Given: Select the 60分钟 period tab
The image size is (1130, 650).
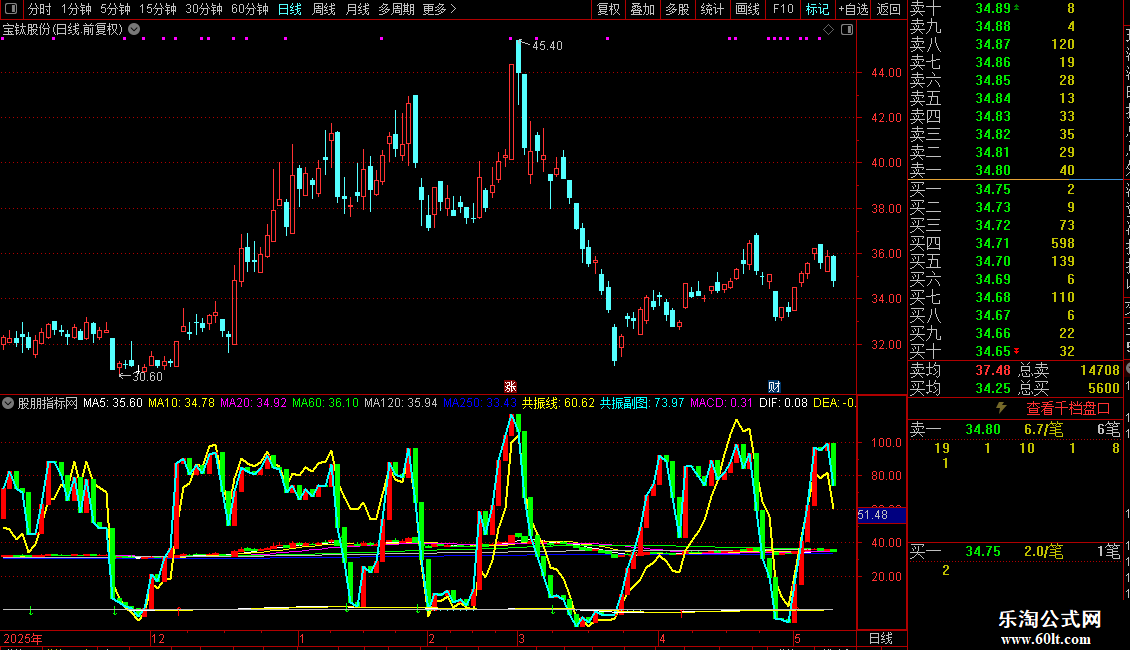Looking at the screenshot, I should click(249, 9).
